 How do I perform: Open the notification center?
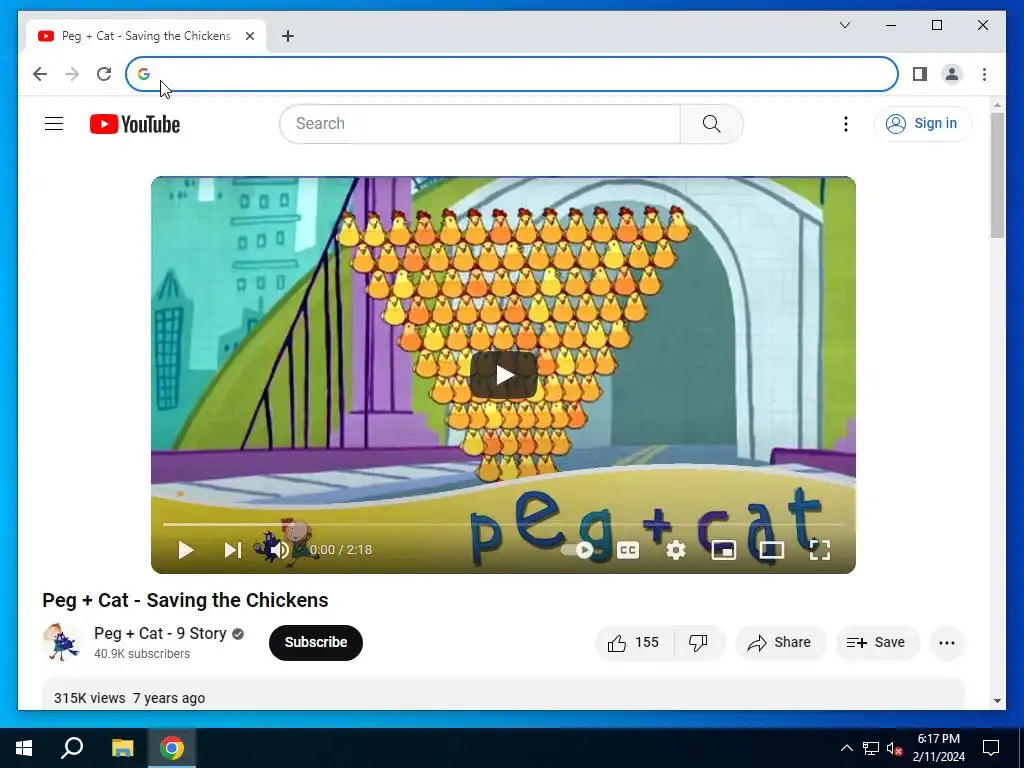[991, 748]
